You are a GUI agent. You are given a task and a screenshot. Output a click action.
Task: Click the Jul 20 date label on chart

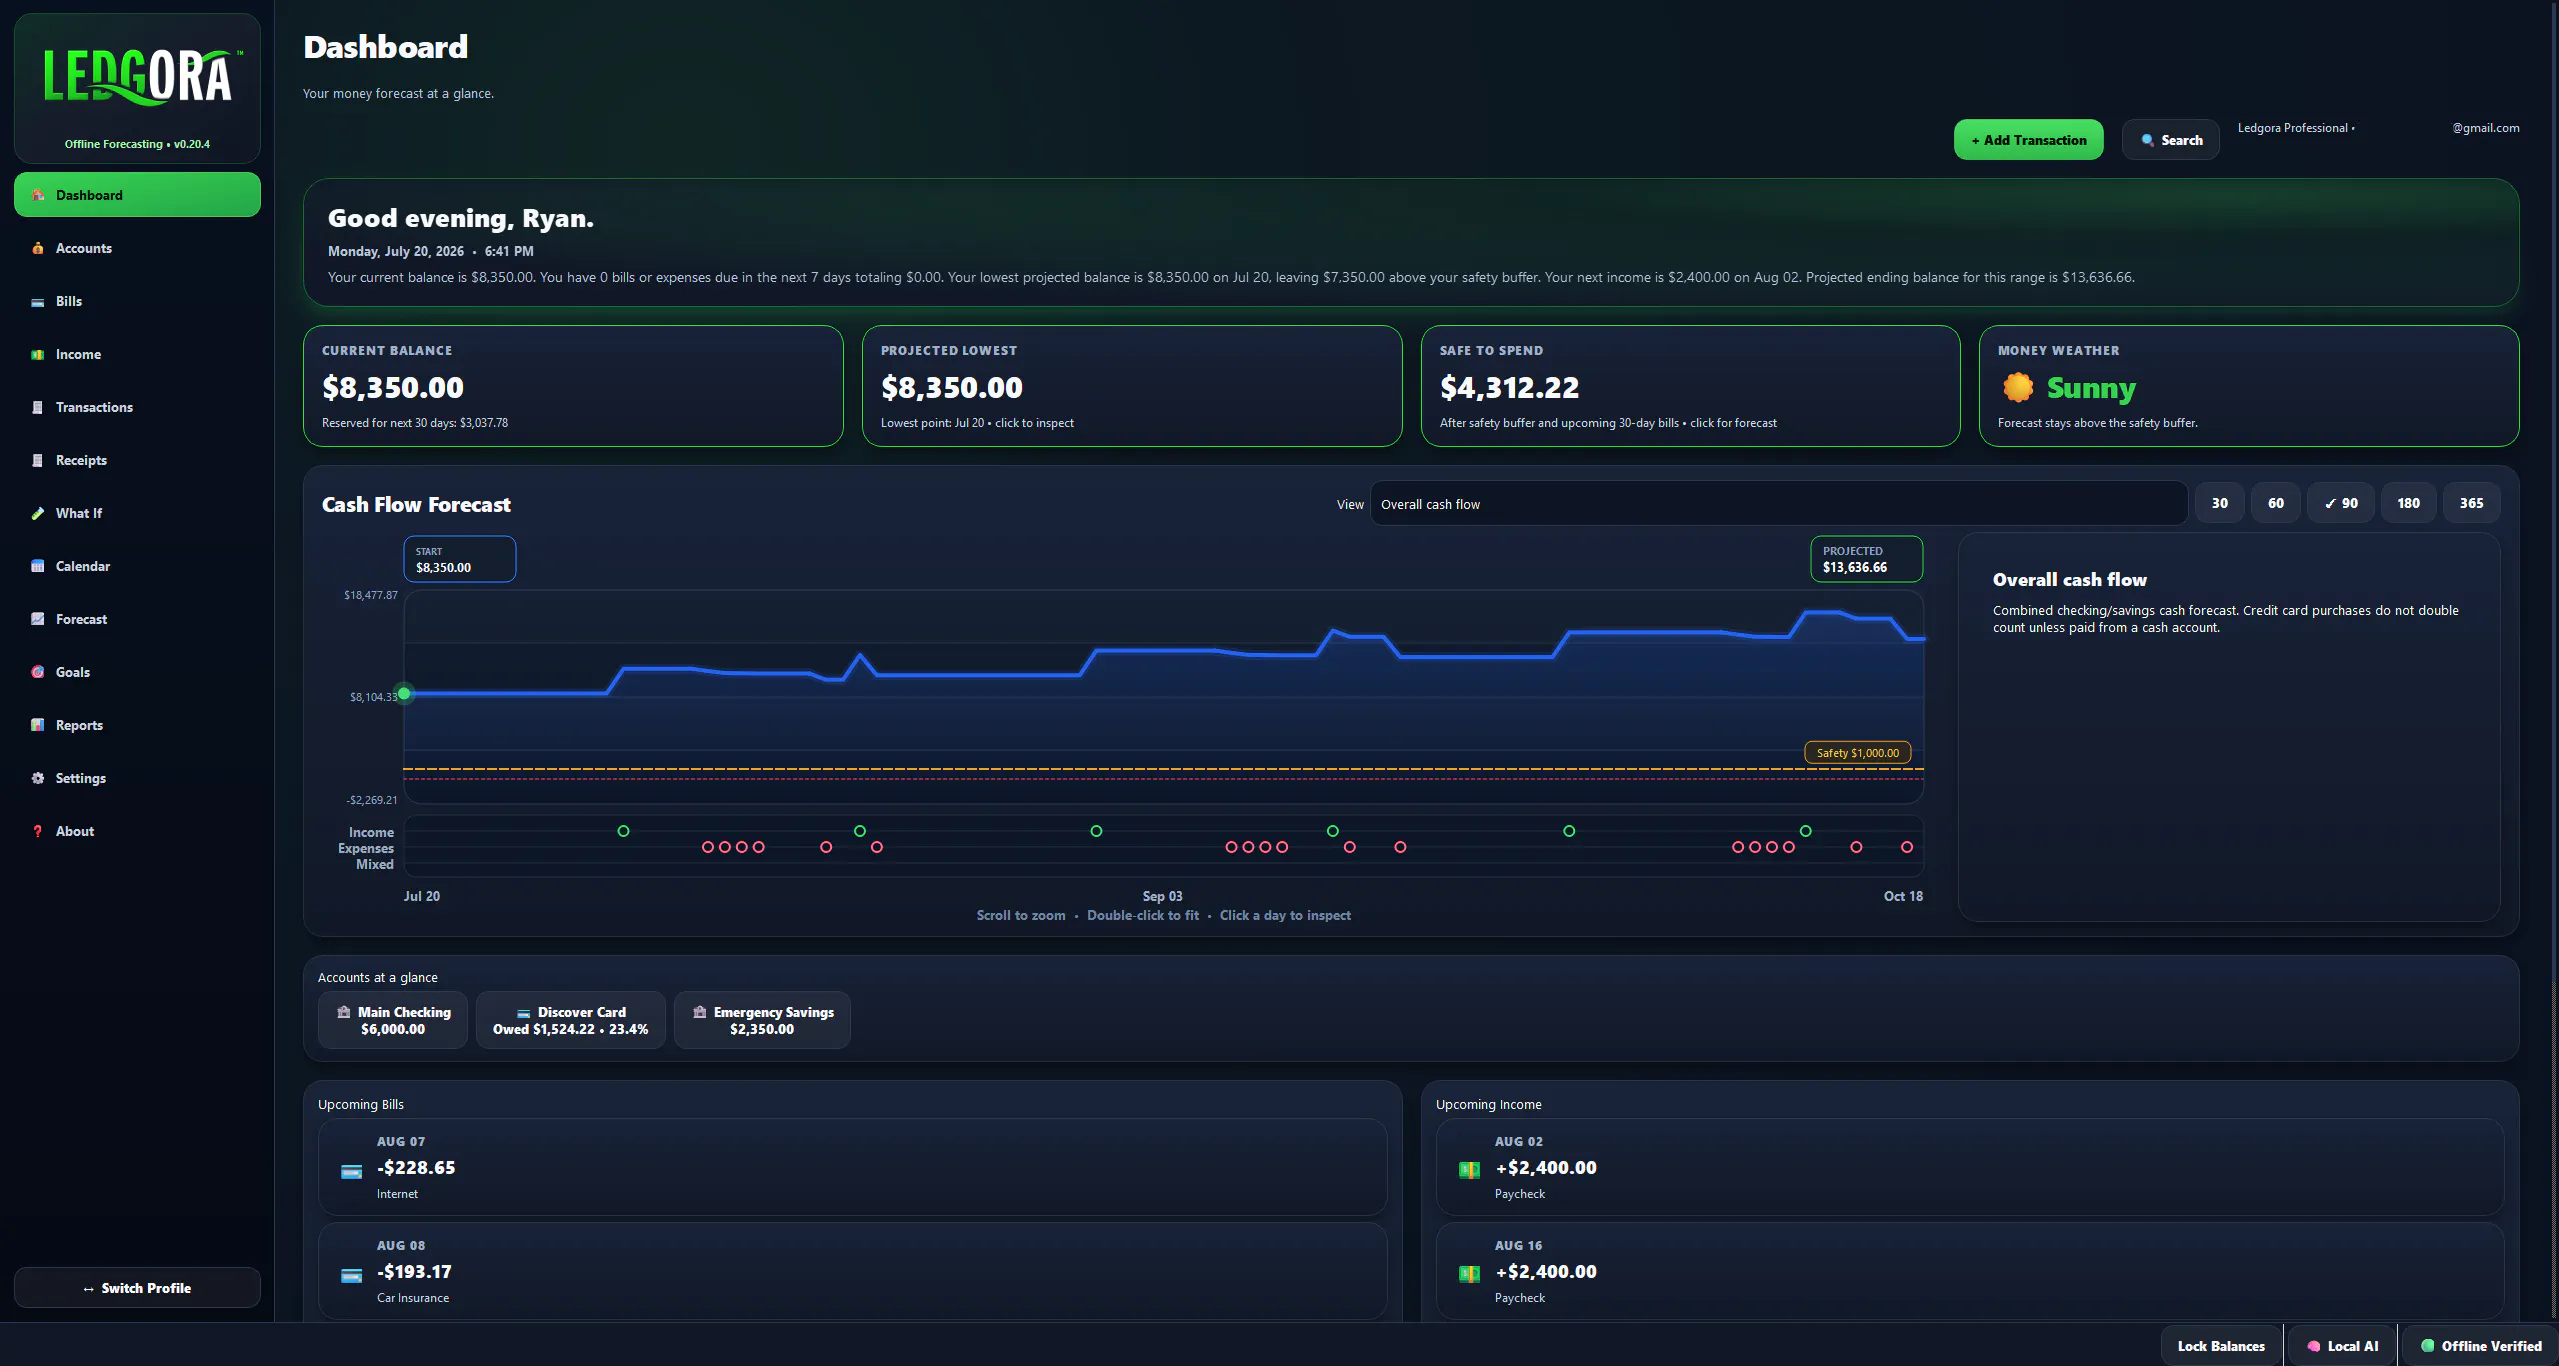click(421, 896)
